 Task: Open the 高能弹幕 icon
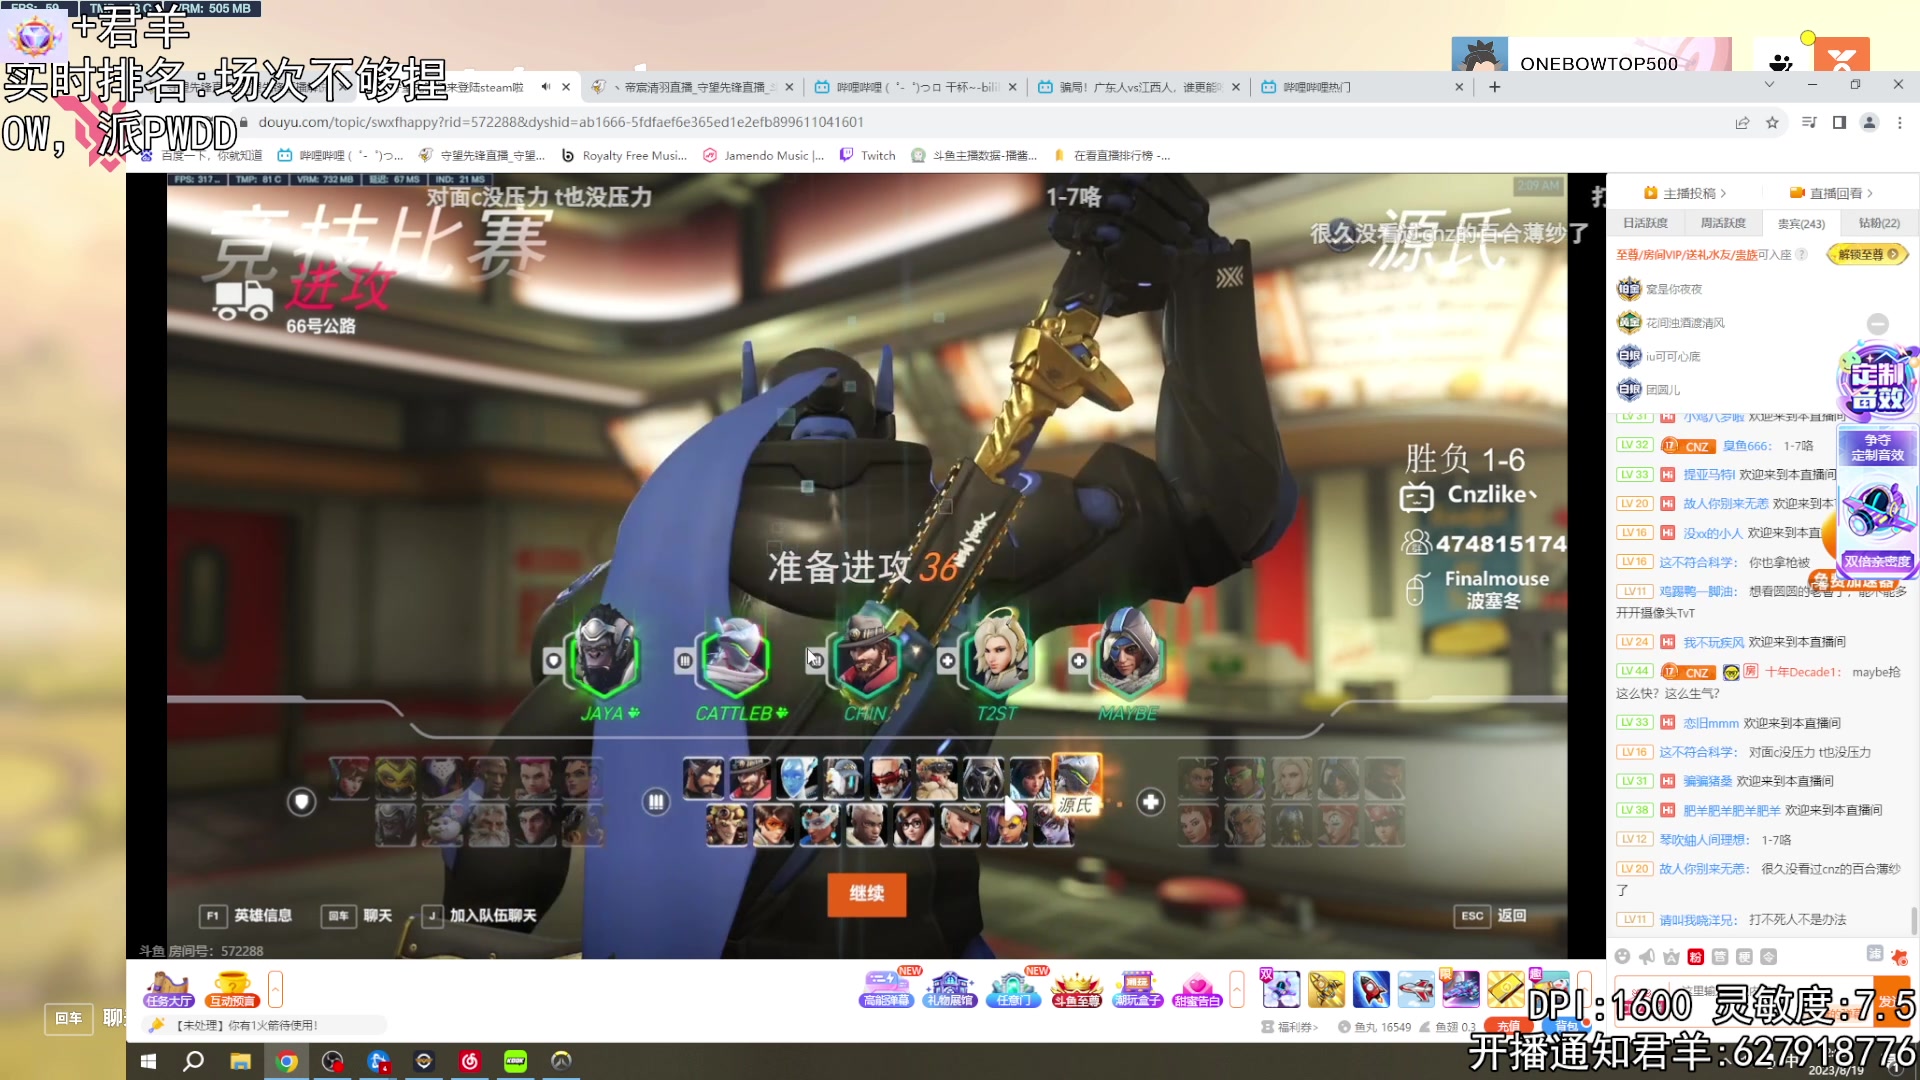pyautogui.click(x=887, y=989)
